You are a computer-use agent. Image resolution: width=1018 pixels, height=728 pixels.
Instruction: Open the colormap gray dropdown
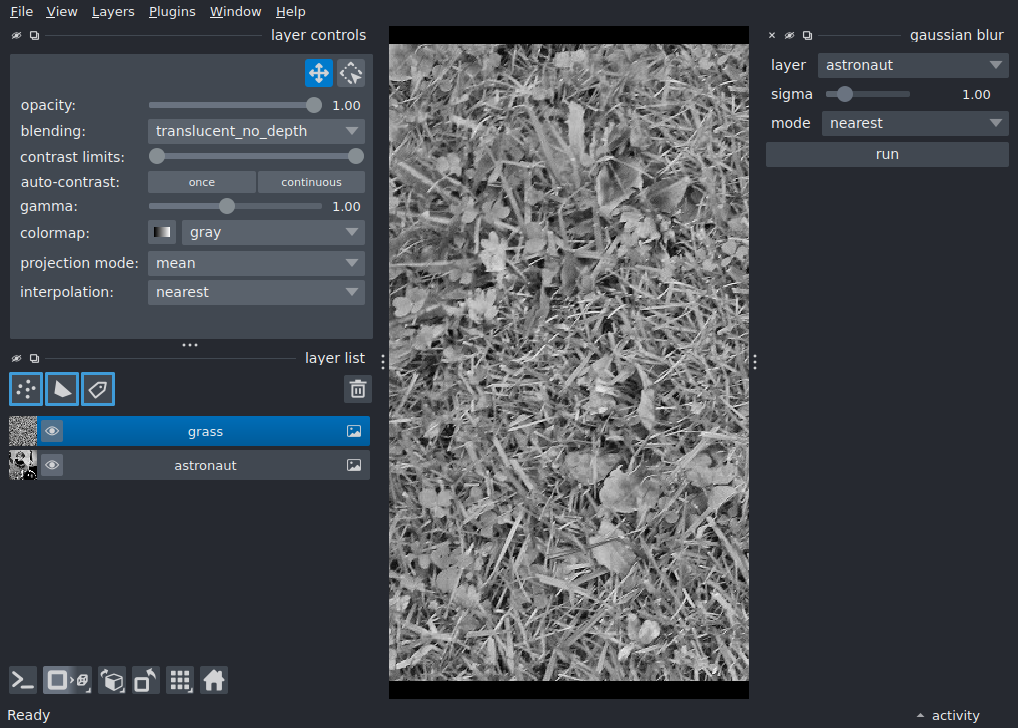point(273,232)
